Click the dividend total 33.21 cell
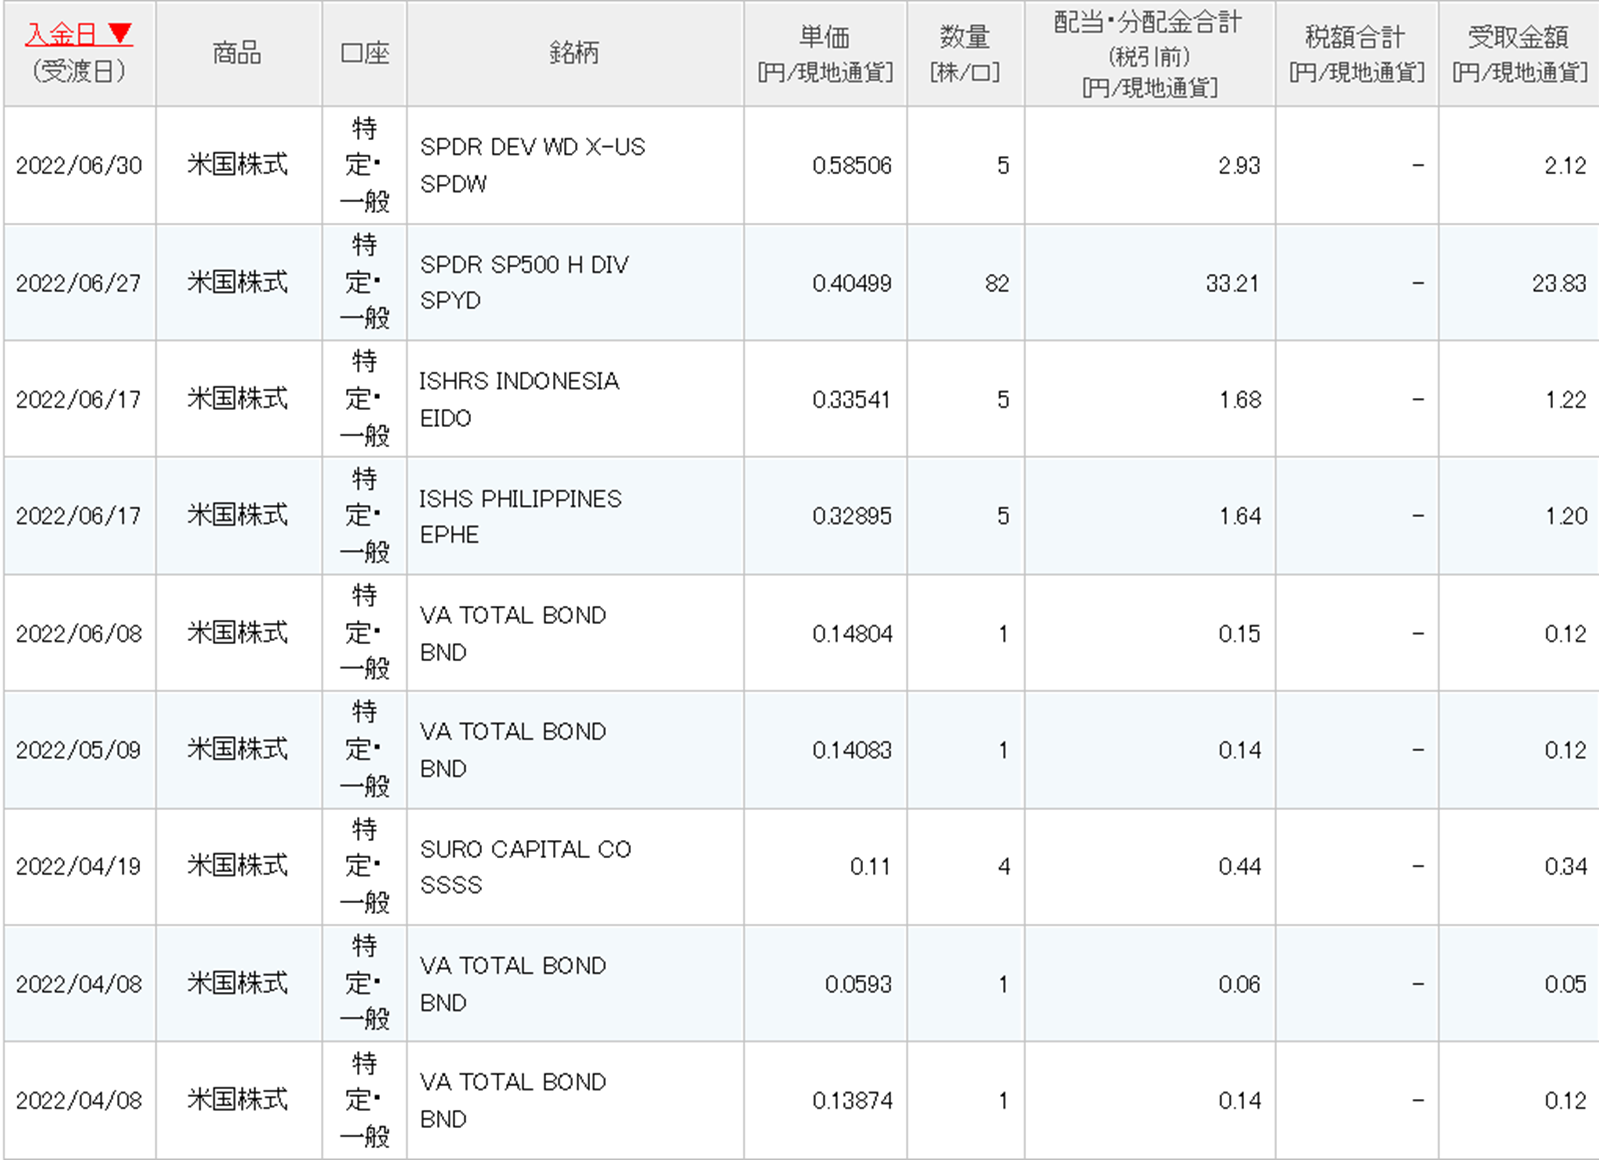1599x1160 pixels. [x=1231, y=283]
